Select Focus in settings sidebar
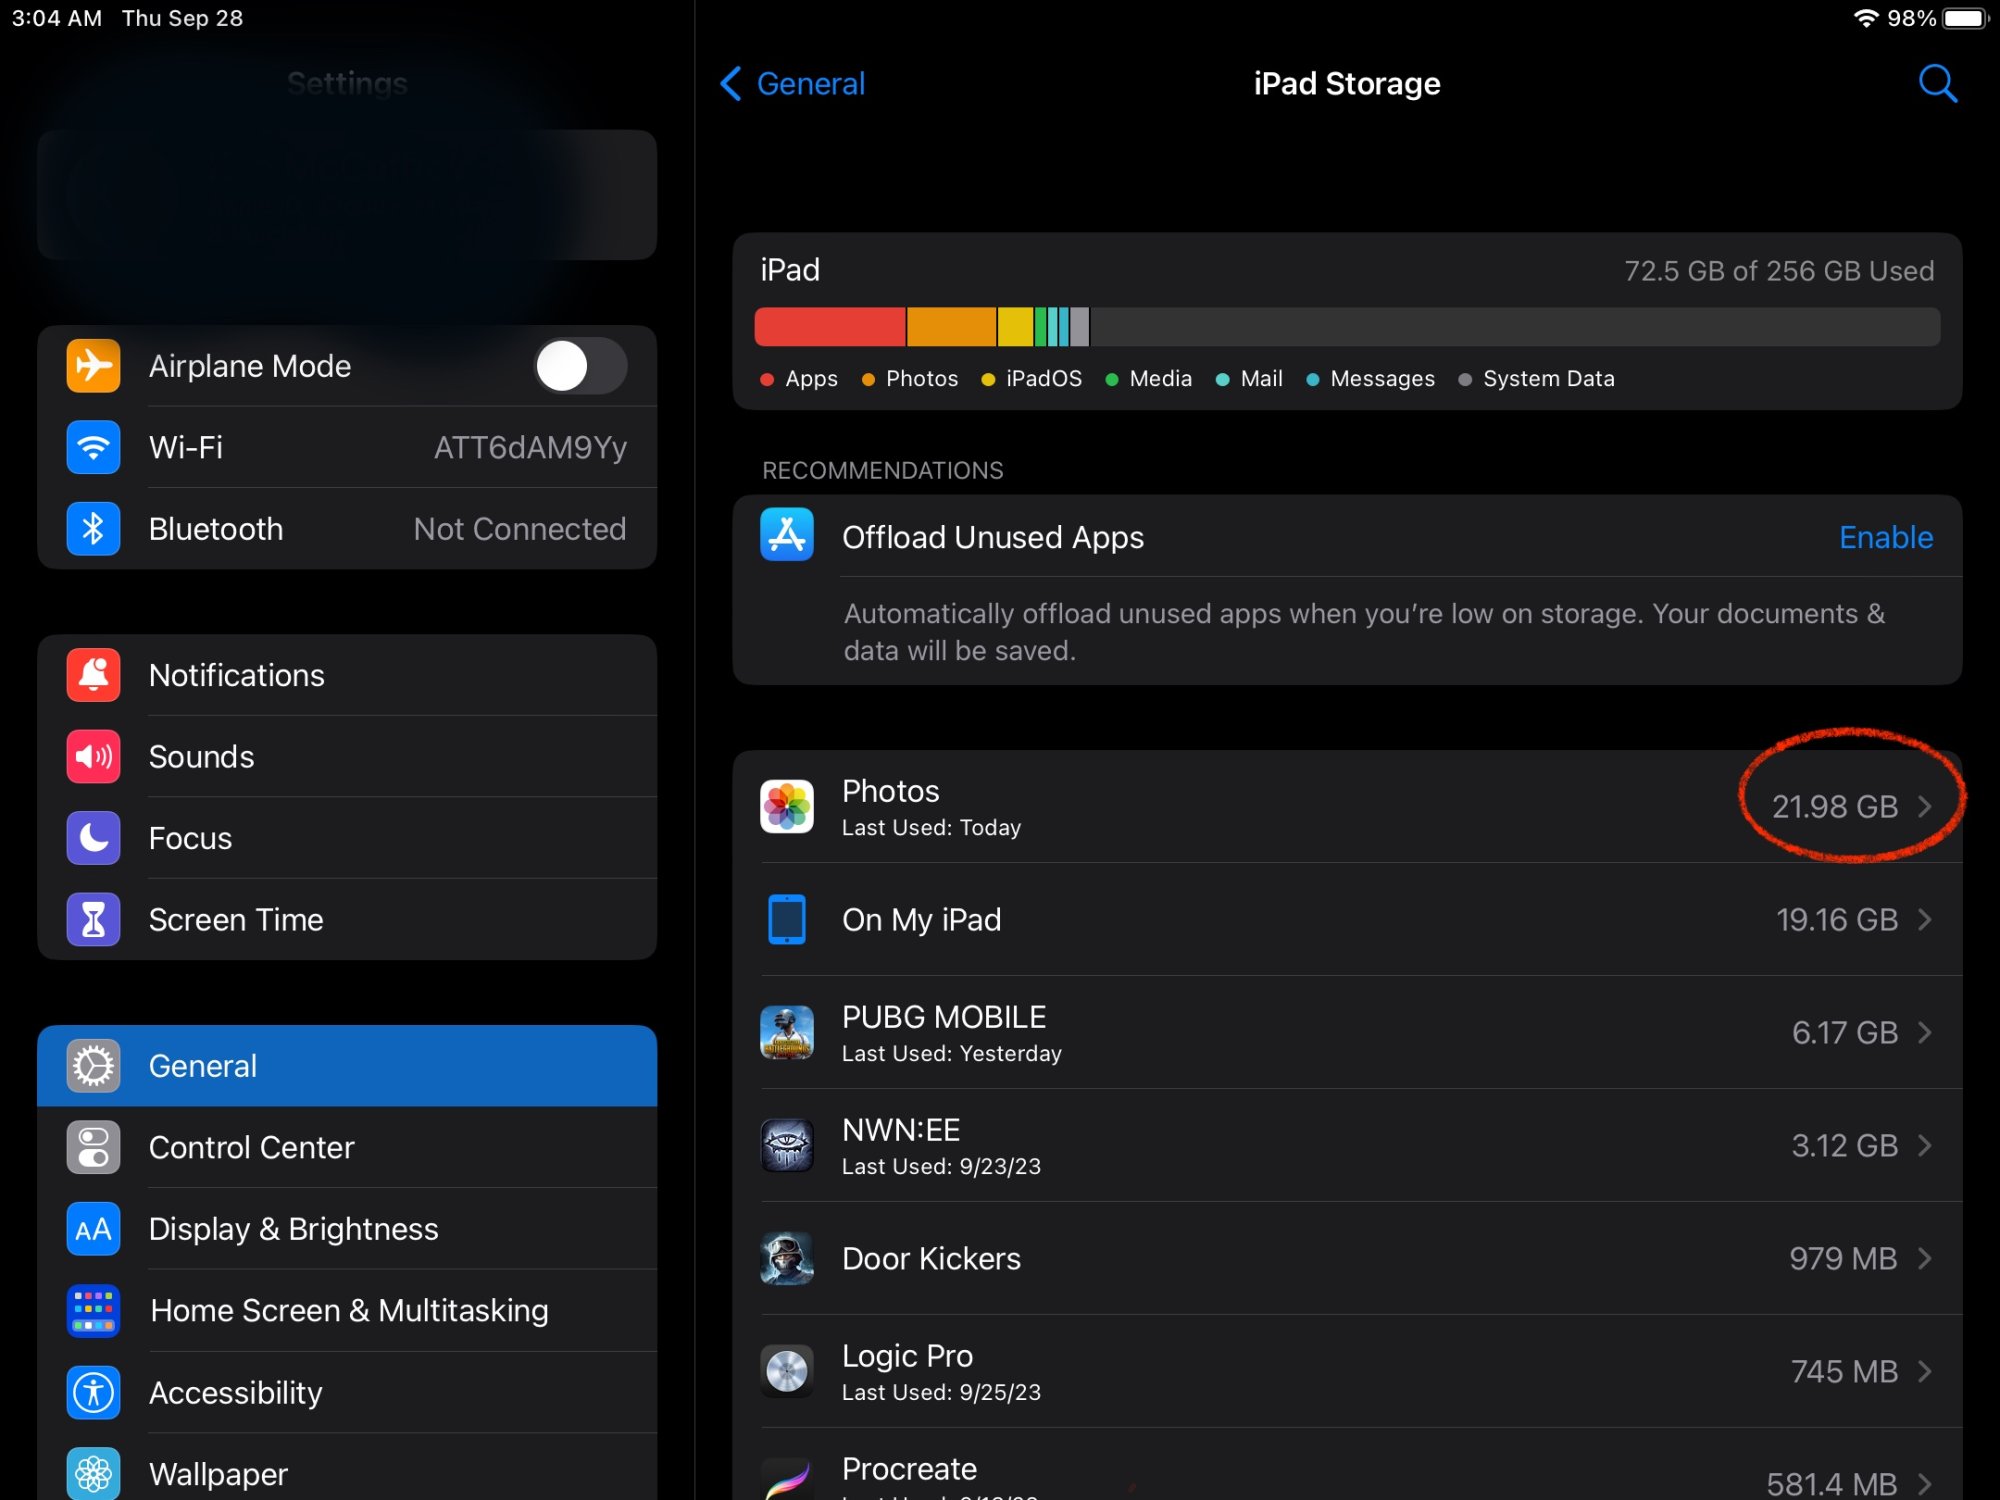The image size is (2000, 1500). coord(347,838)
